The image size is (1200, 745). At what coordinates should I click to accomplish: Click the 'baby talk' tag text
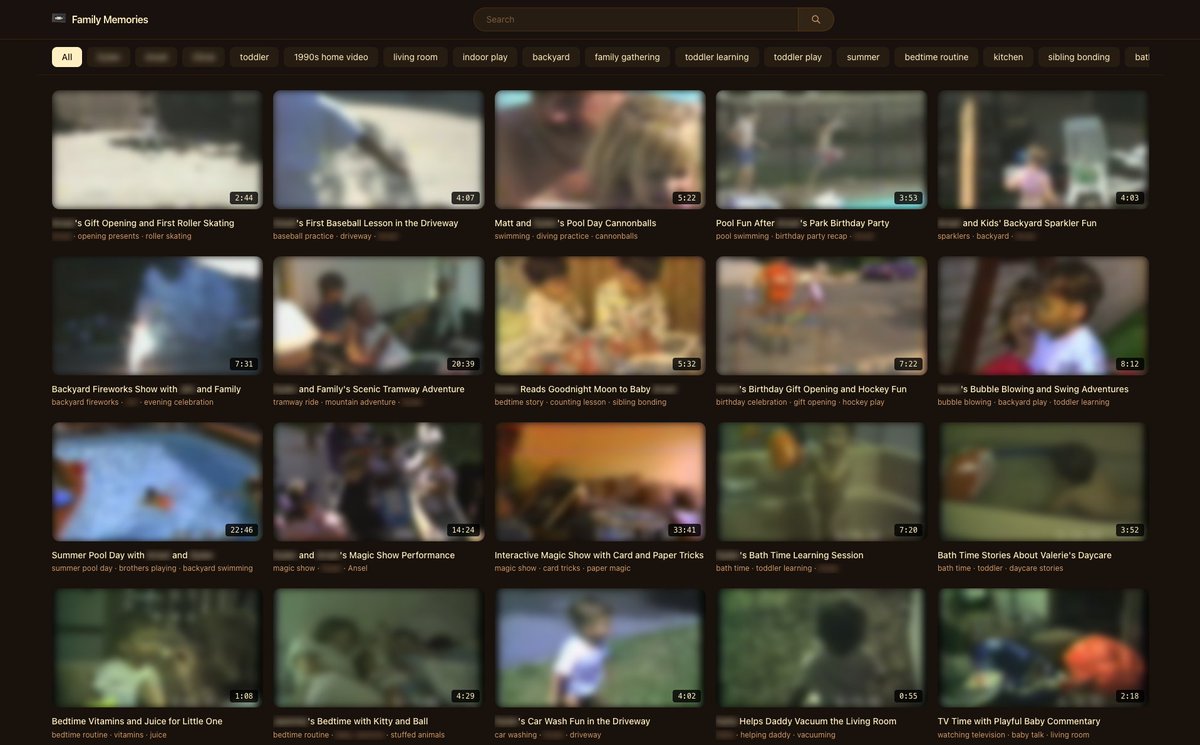1028,734
